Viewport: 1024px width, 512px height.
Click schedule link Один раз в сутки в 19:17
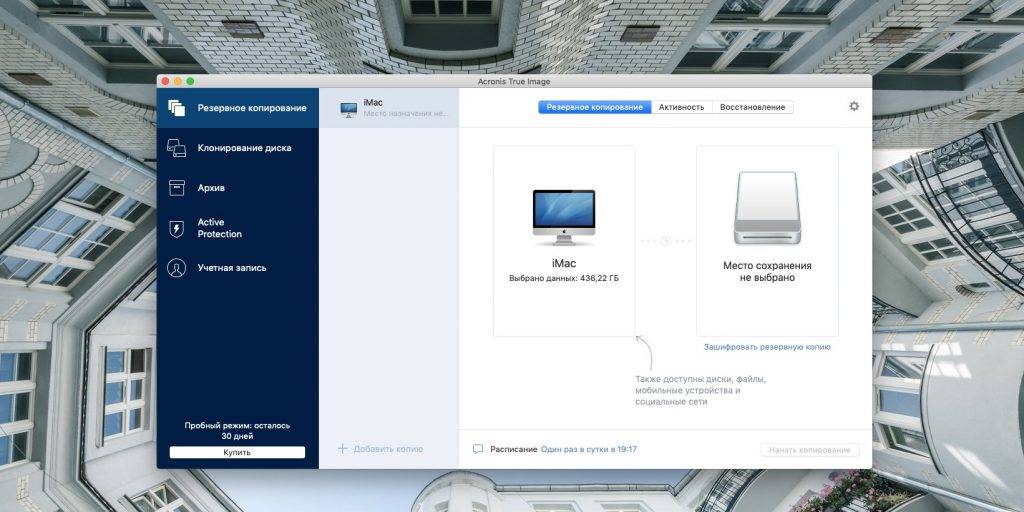pyautogui.click(x=589, y=449)
